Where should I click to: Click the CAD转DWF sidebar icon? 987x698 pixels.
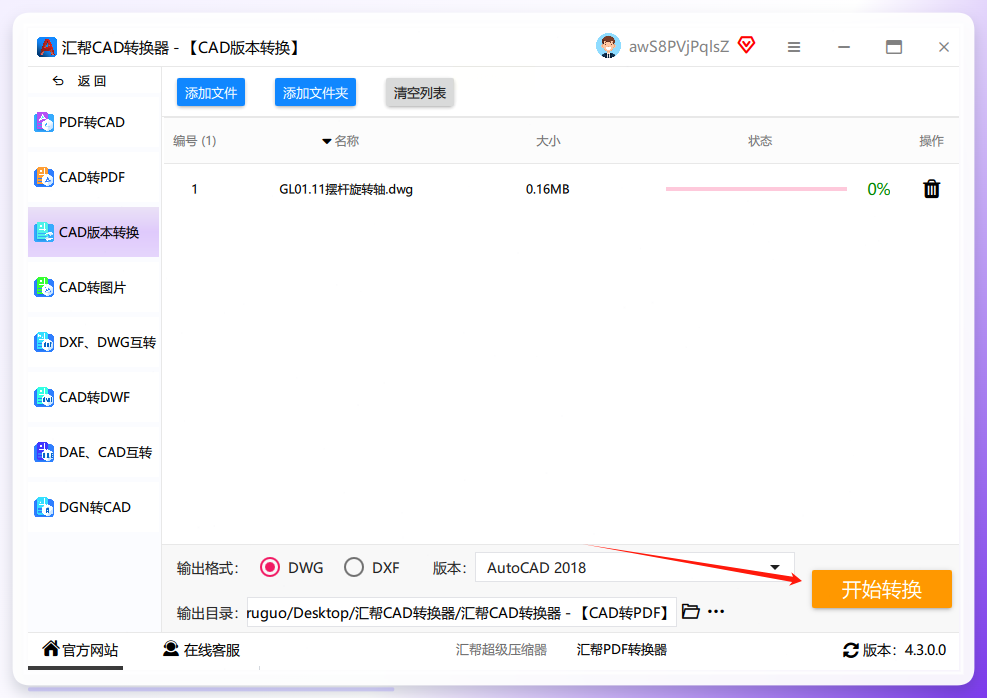[43, 397]
